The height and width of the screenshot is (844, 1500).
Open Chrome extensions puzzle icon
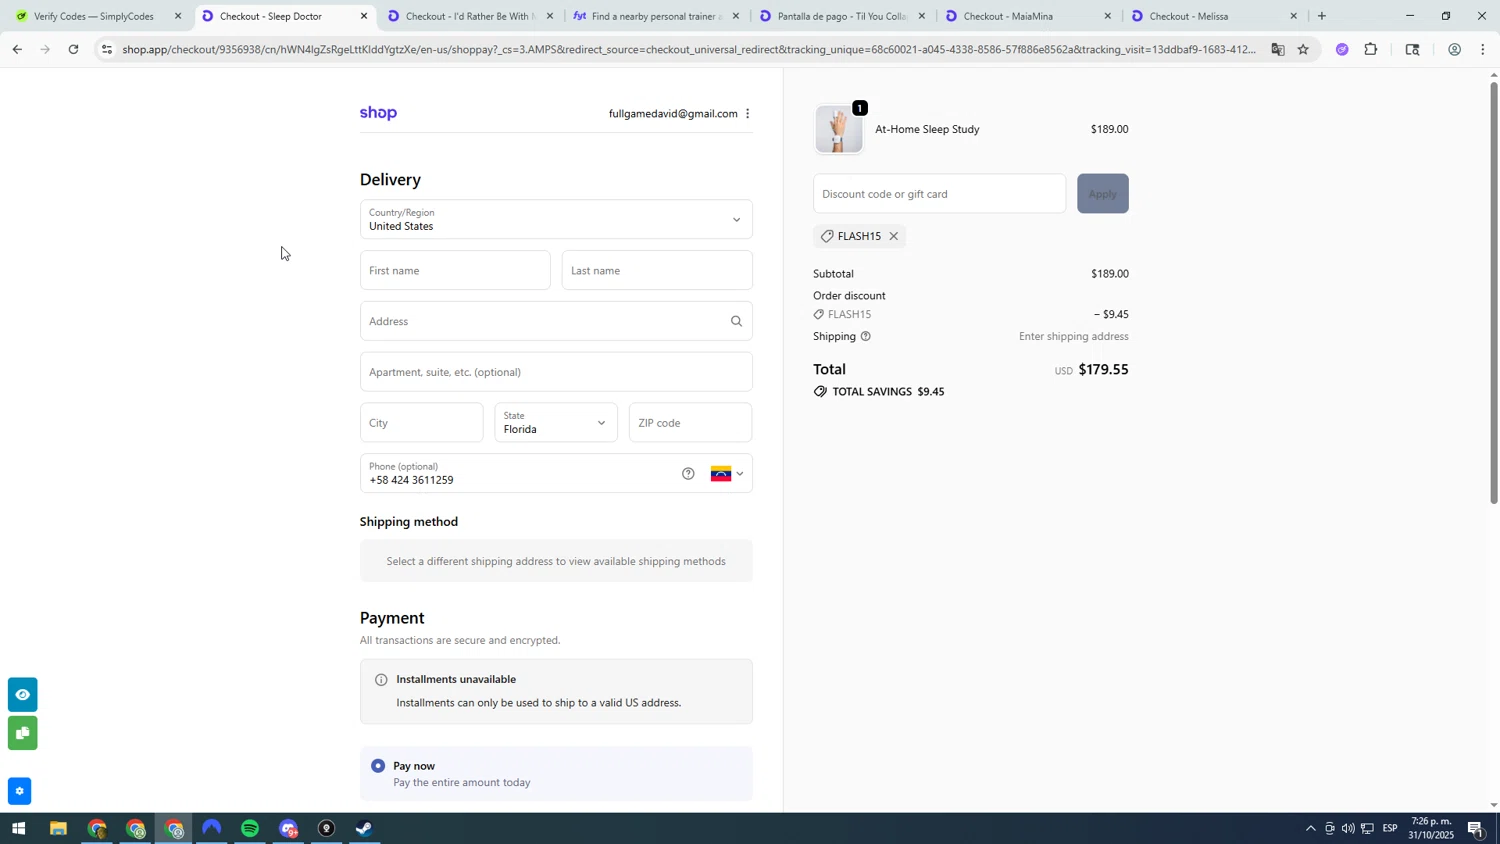tap(1371, 49)
